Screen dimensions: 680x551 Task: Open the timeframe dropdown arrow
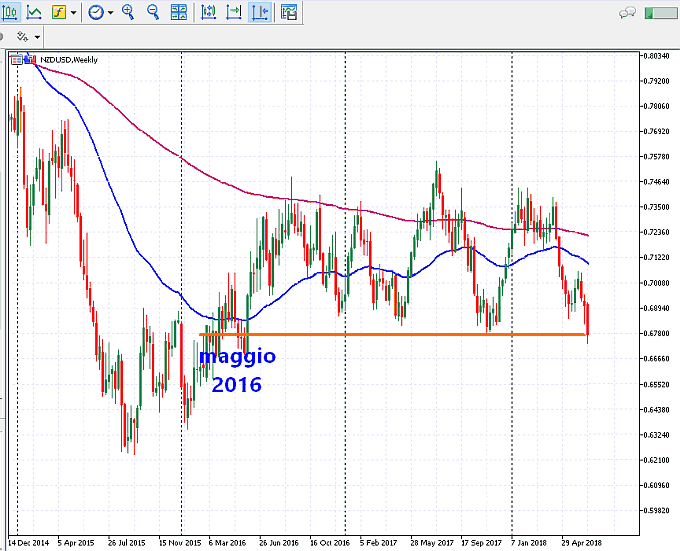click(x=109, y=13)
